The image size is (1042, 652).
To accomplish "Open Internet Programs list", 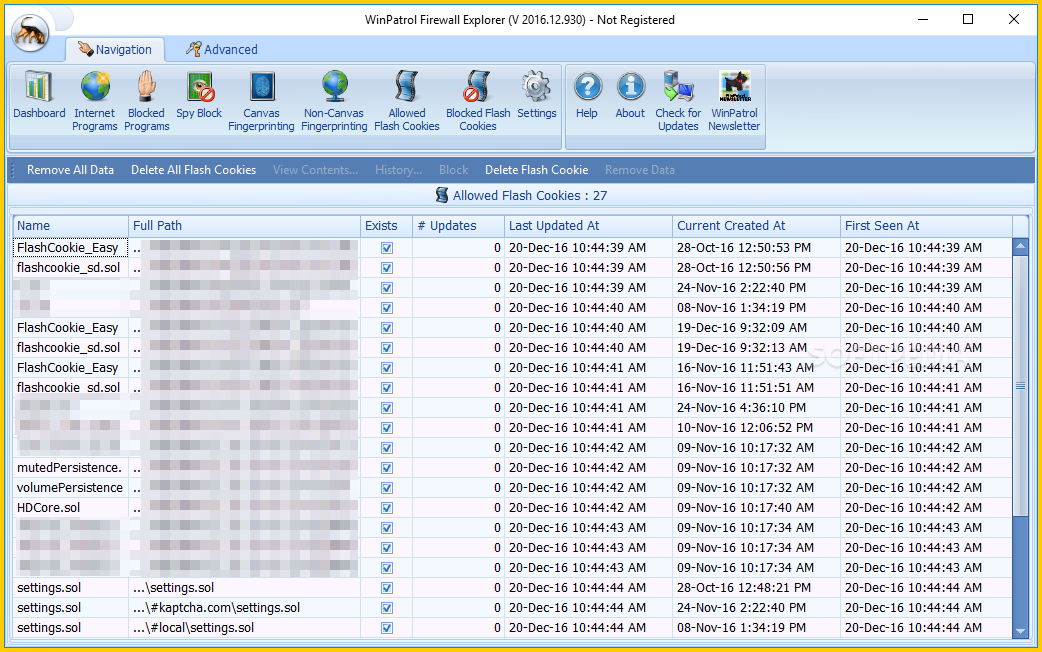I will coord(94,101).
